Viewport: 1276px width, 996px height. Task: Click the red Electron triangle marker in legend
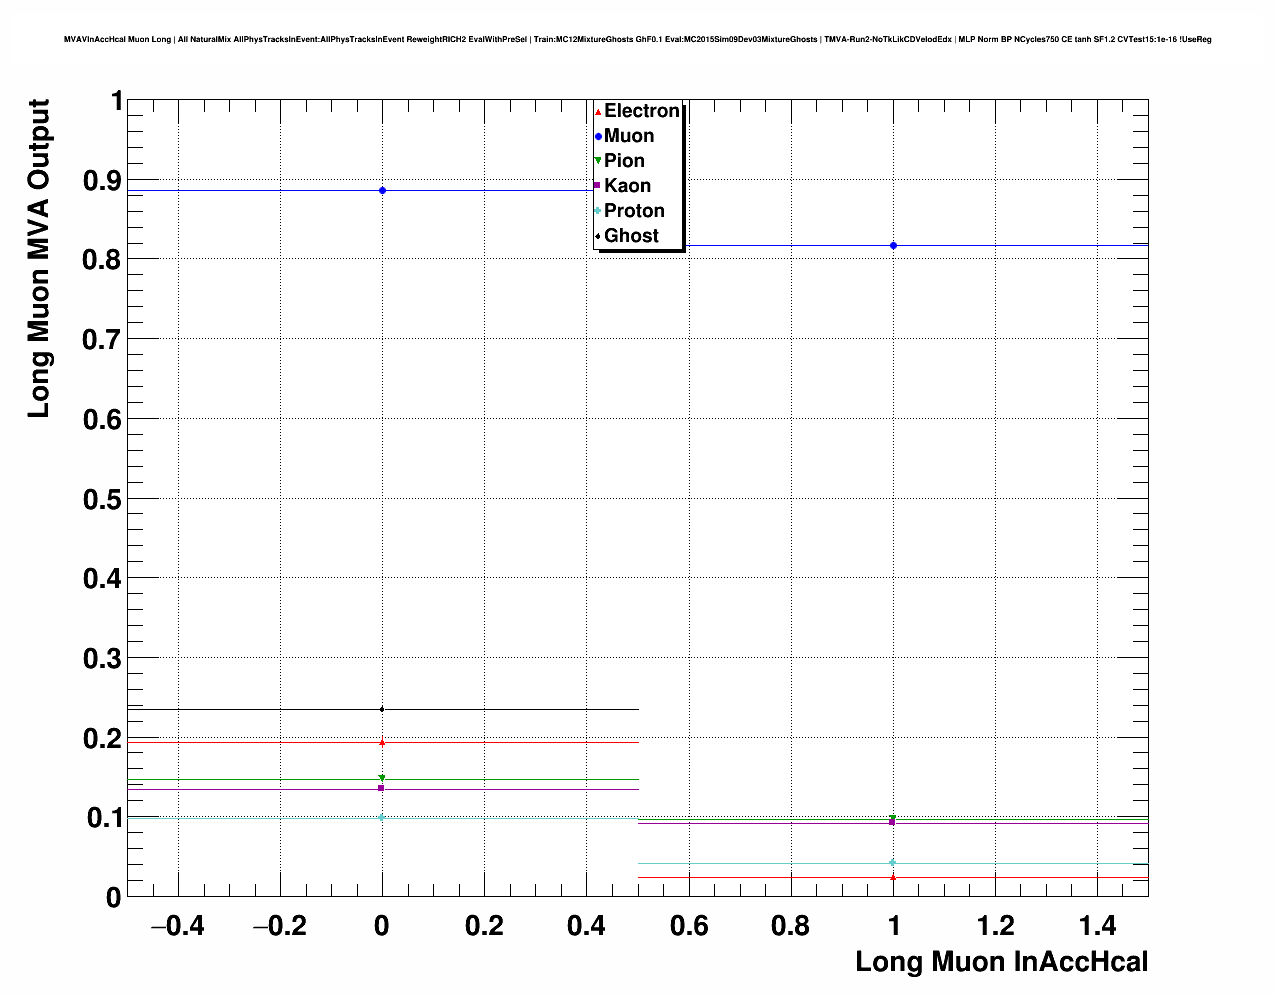click(597, 111)
